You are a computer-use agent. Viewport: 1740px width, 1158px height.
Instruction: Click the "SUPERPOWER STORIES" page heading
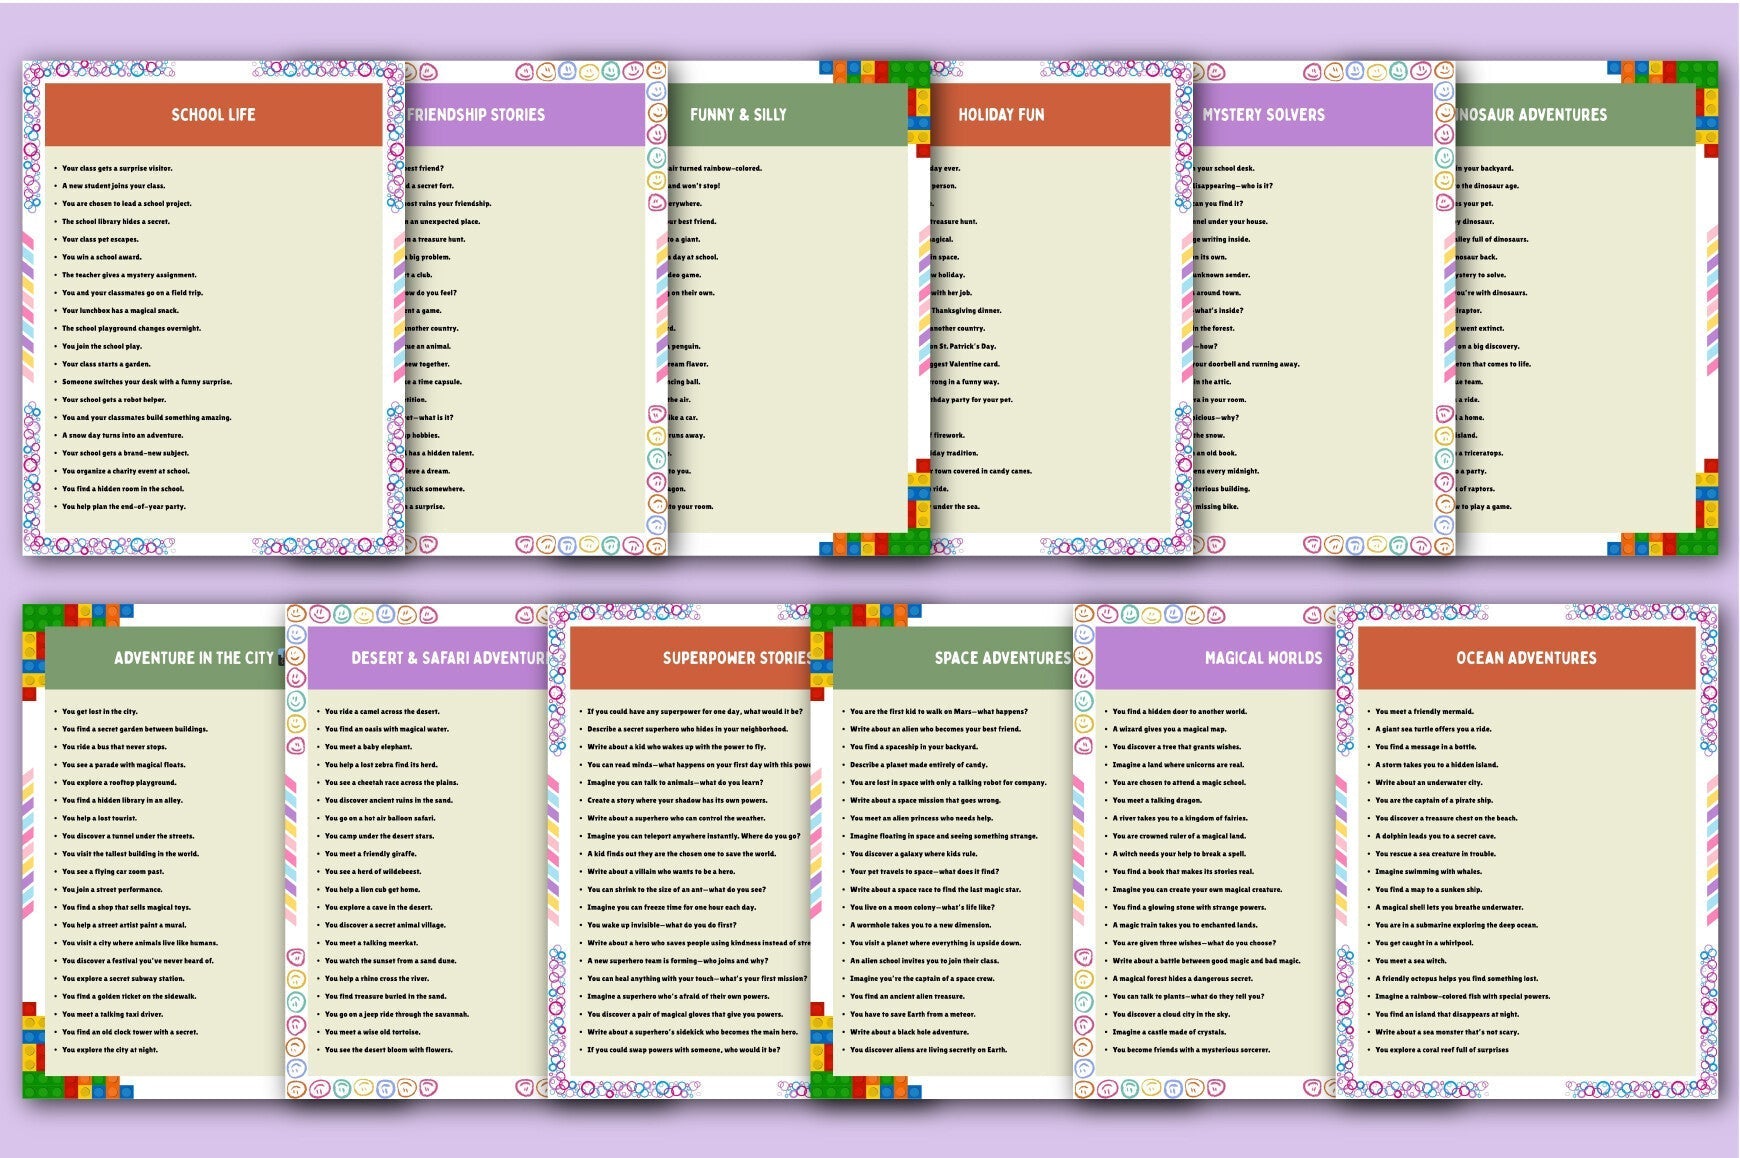point(736,658)
